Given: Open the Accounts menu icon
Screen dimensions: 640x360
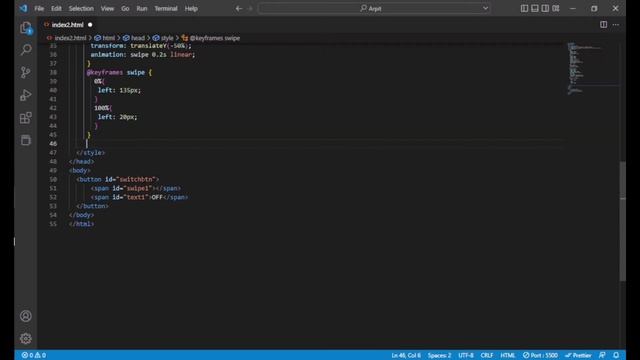Looking at the screenshot, I should pyautogui.click(x=26, y=316).
